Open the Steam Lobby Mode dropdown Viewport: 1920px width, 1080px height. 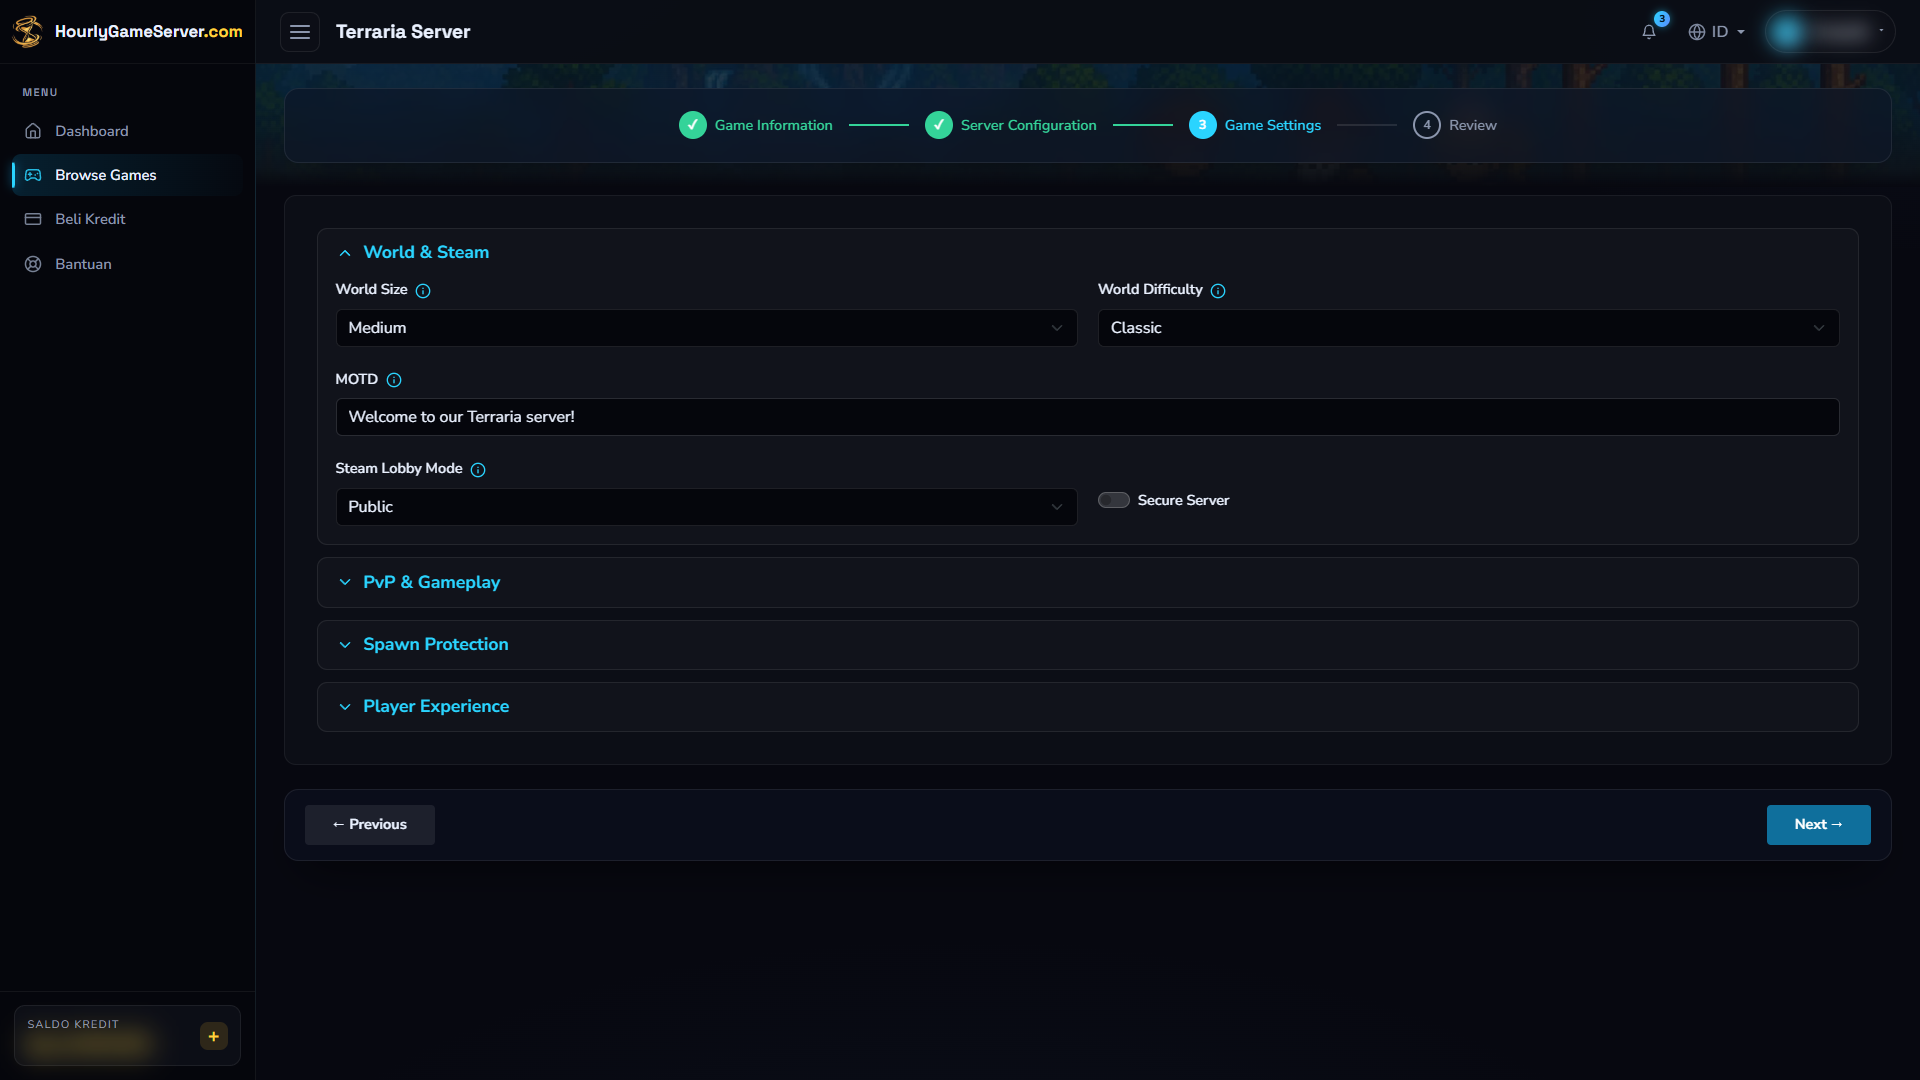point(706,507)
